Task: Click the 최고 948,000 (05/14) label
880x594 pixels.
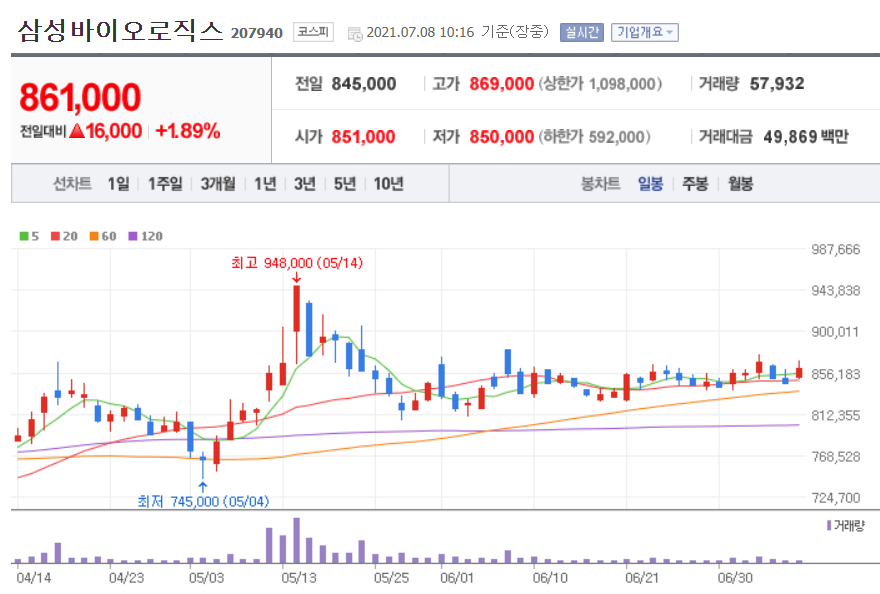Action: [x=297, y=263]
